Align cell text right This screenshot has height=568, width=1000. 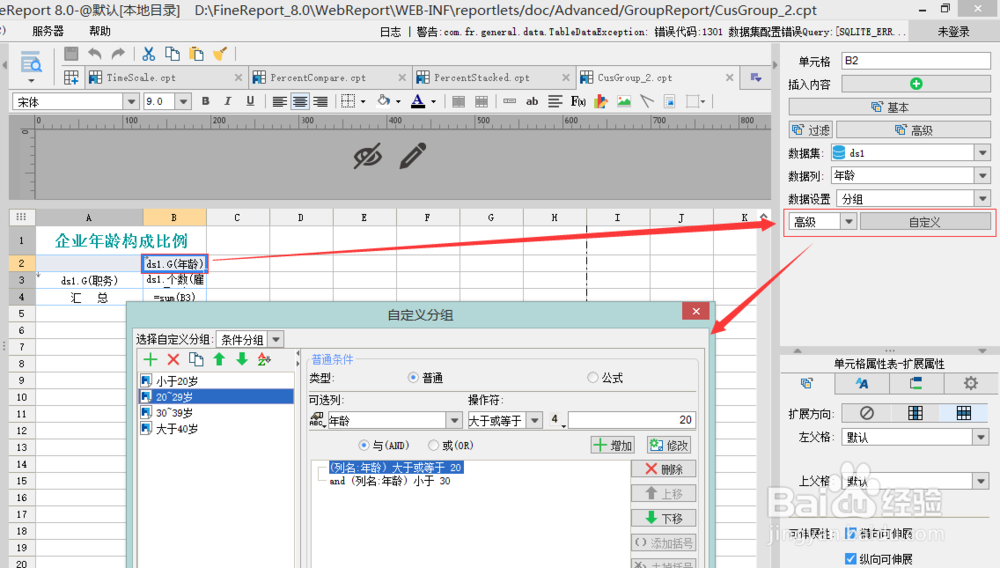pos(321,101)
